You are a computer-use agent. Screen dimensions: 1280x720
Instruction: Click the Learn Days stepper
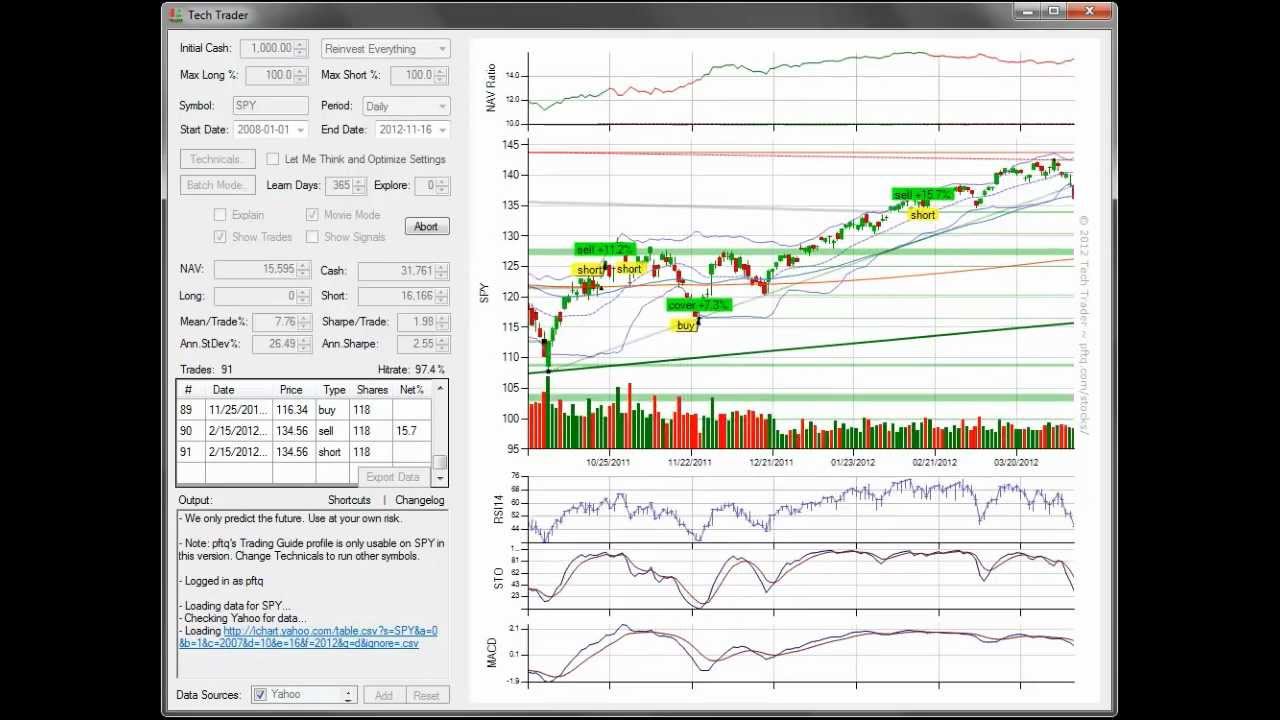[x=360, y=186]
